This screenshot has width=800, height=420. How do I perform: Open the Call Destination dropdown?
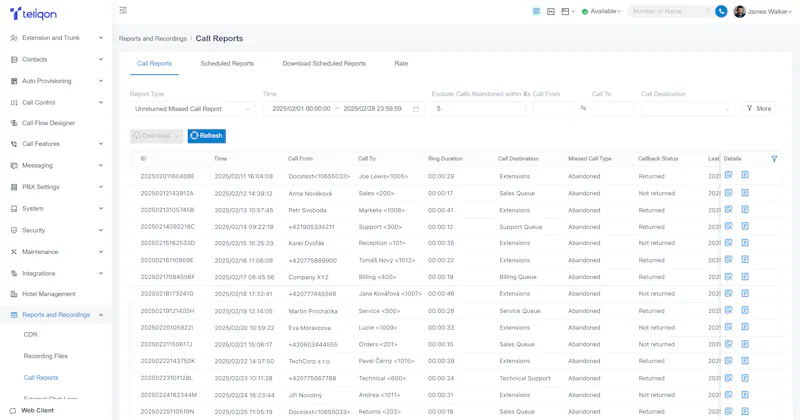pos(688,109)
